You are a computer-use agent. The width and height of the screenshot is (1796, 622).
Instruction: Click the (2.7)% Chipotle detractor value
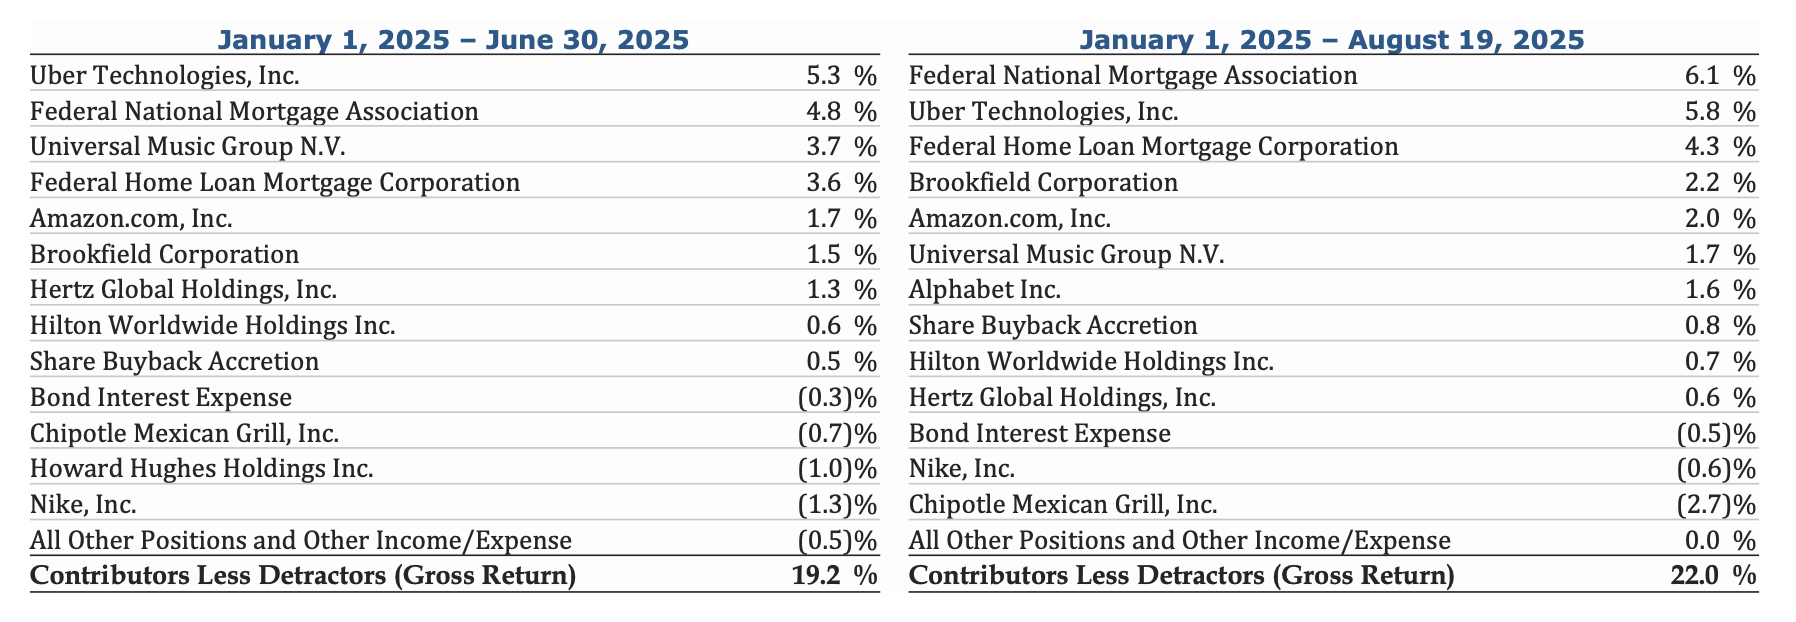tap(1715, 505)
